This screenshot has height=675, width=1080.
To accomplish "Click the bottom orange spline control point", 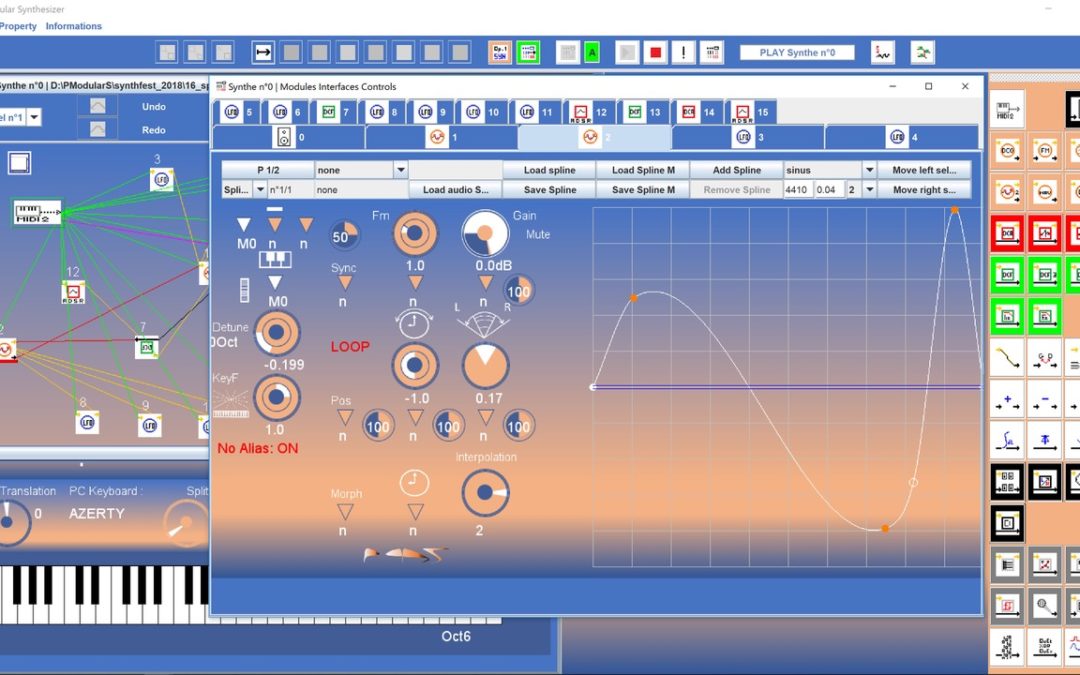I will [x=885, y=528].
